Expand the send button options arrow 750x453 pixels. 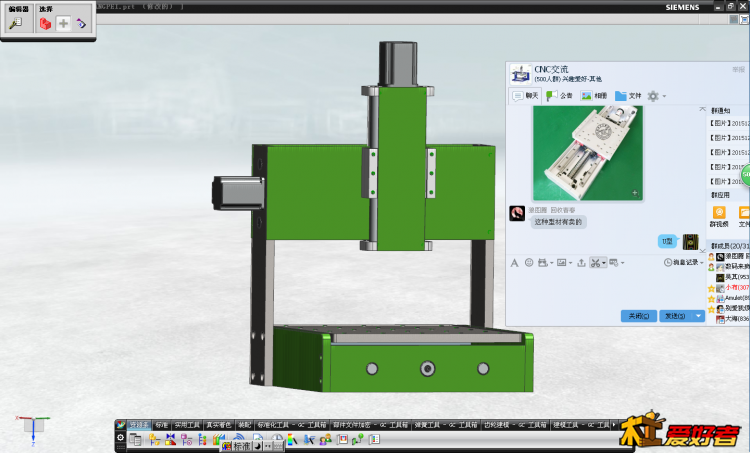pyautogui.click(x=699, y=316)
